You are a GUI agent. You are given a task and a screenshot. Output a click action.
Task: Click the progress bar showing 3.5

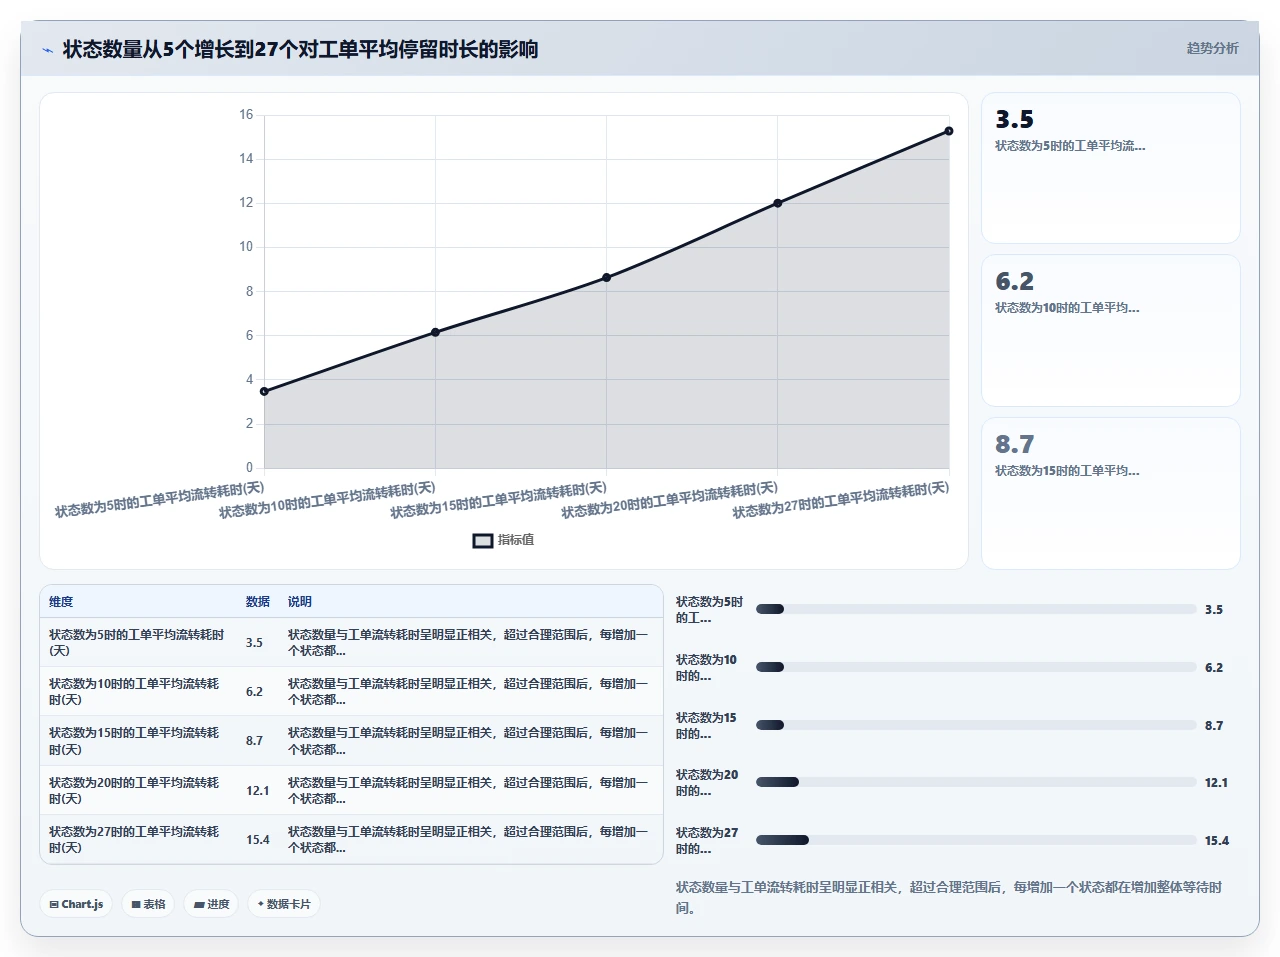point(976,609)
